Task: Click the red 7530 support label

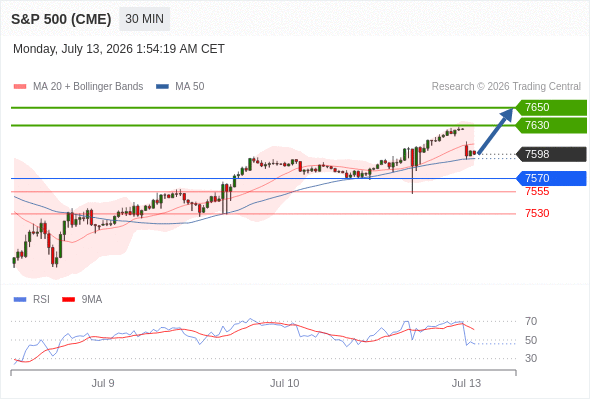Action: coord(537,213)
